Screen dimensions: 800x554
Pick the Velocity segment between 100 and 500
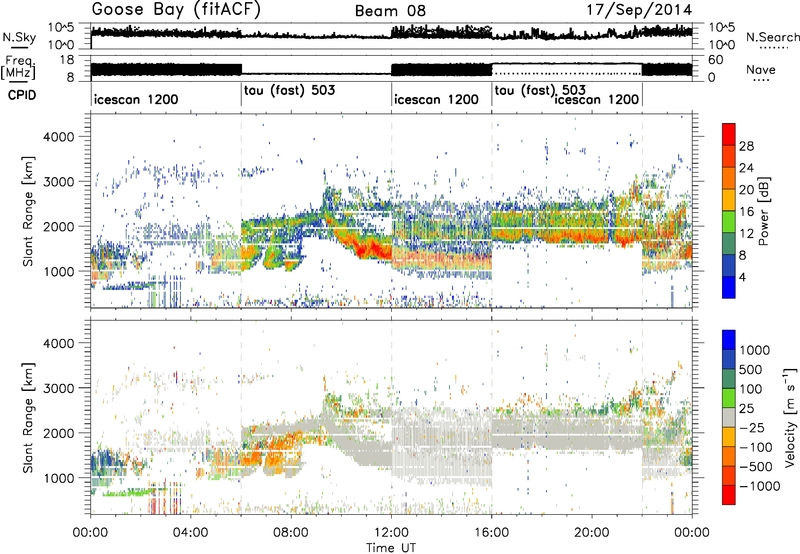click(x=729, y=379)
